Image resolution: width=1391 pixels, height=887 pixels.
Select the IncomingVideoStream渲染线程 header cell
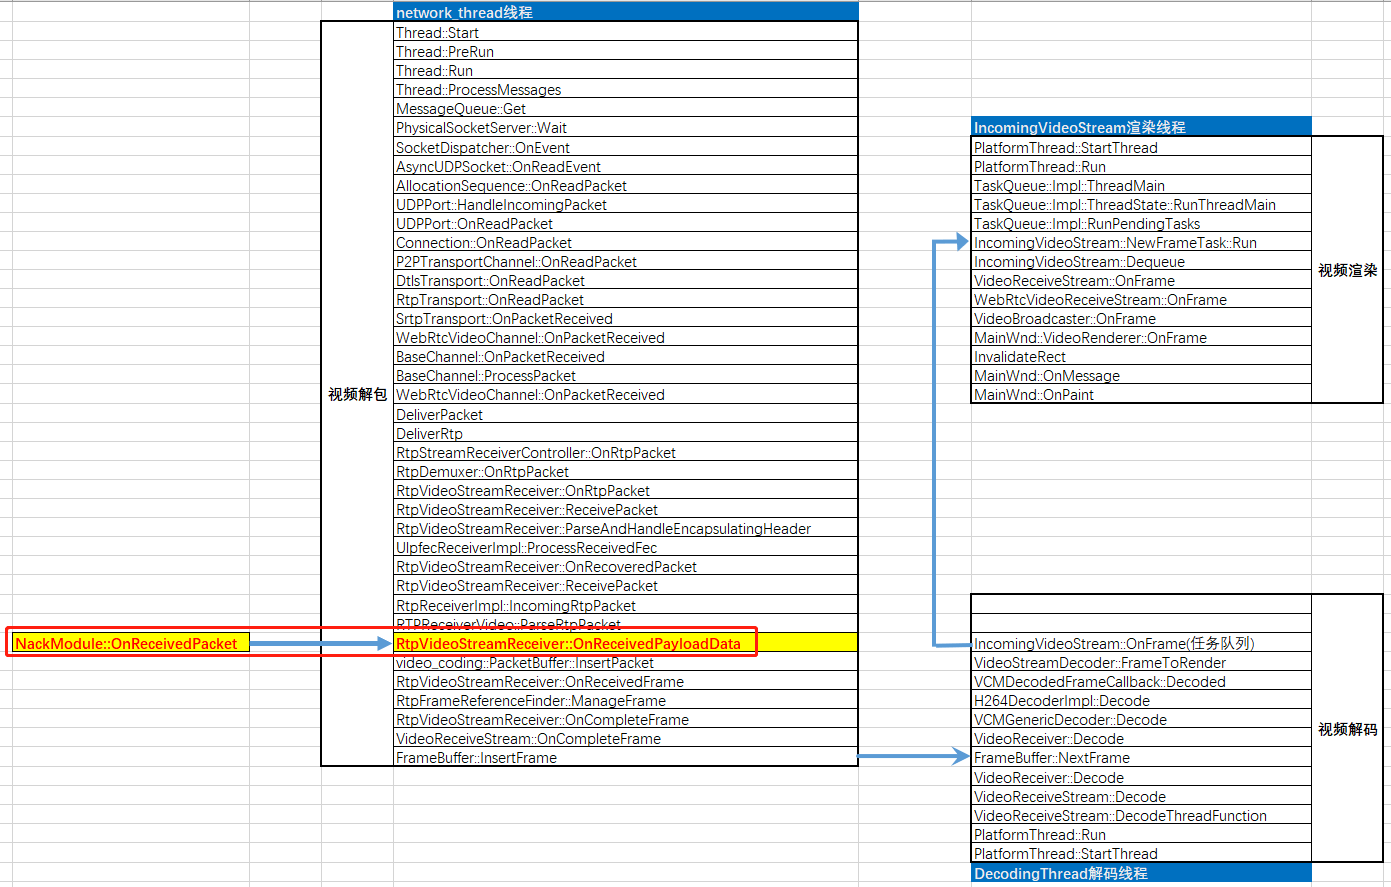(1140, 128)
